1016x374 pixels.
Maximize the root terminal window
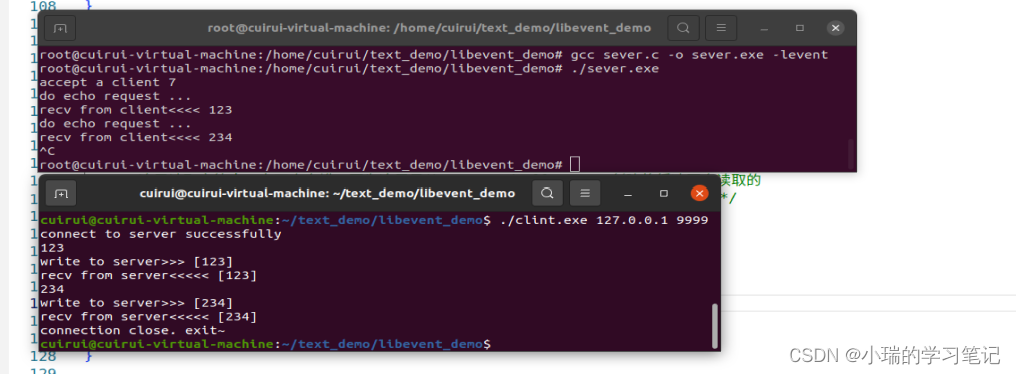pyautogui.click(x=800, y=29)
